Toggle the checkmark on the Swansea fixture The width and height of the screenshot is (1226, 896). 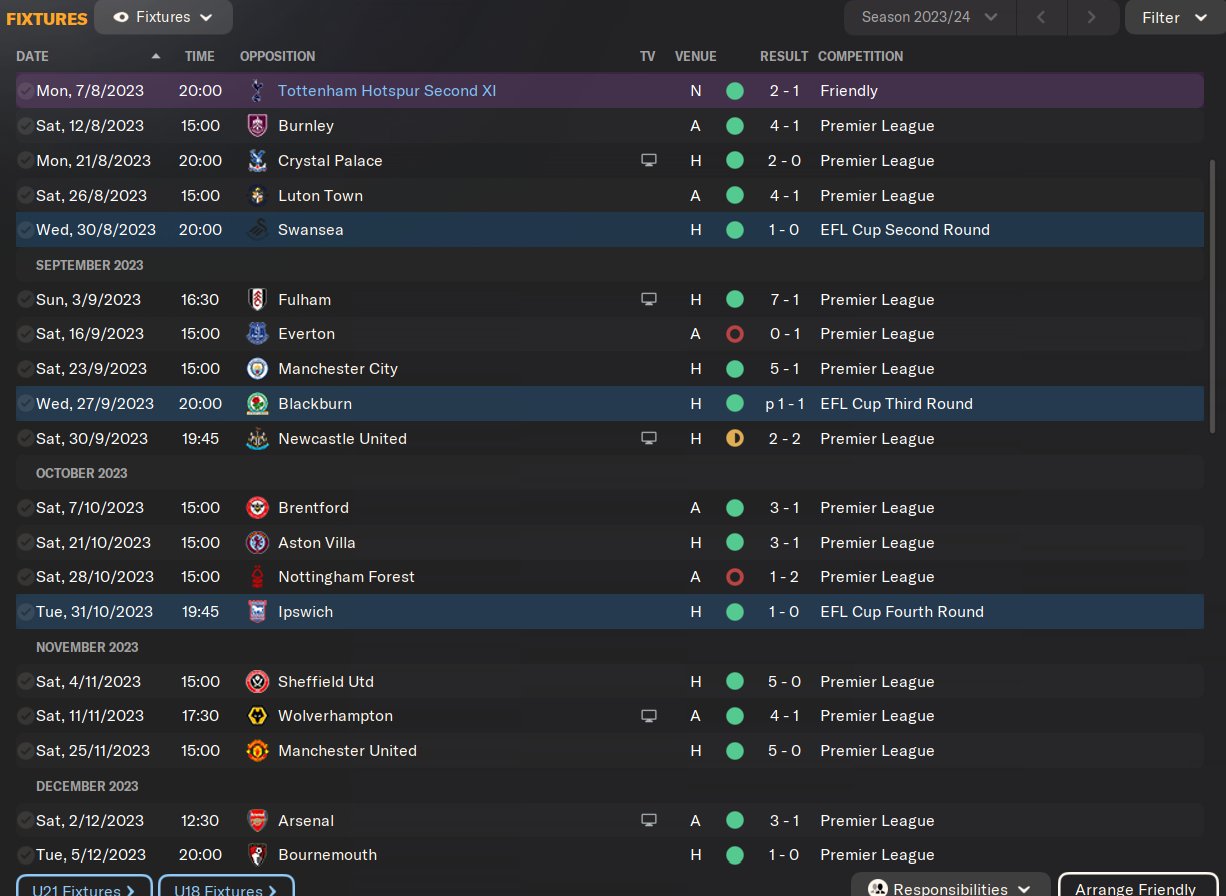coord(25,230)
